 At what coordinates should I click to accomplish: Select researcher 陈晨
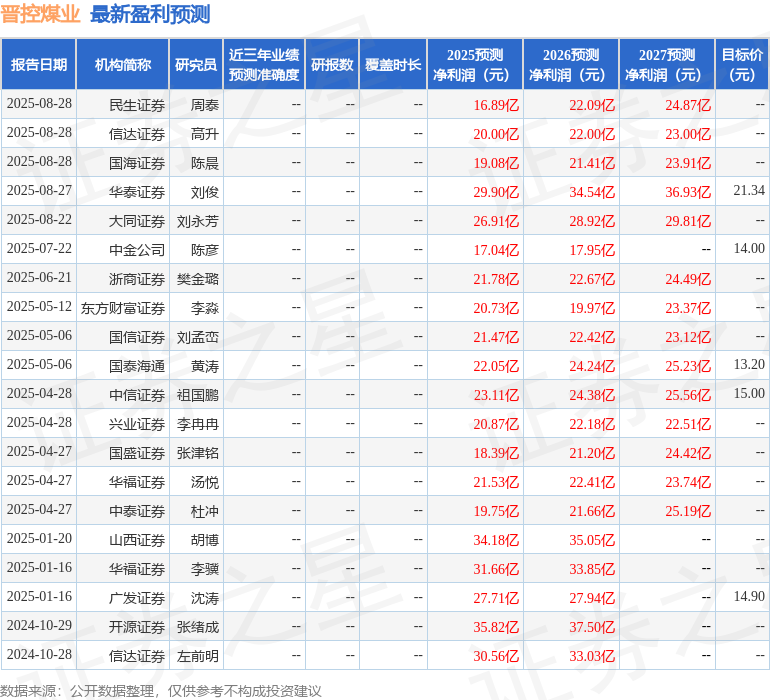tap(205, 163)
